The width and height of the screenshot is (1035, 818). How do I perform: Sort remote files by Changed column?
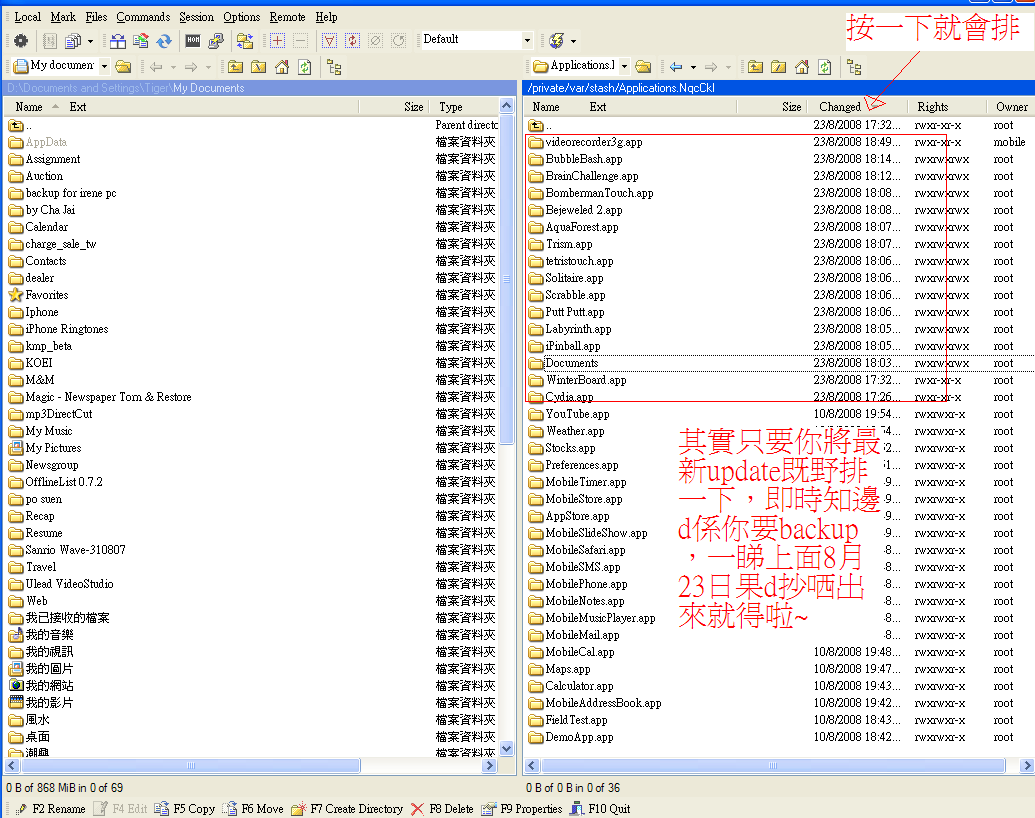(840, 106)
